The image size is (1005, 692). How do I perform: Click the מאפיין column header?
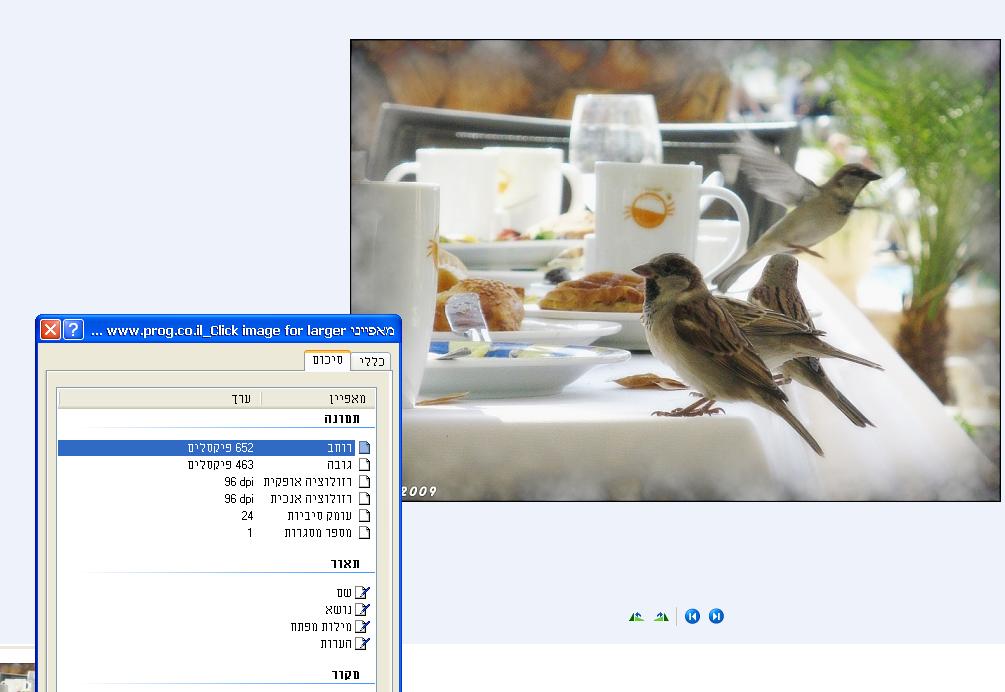pos(319,399)
